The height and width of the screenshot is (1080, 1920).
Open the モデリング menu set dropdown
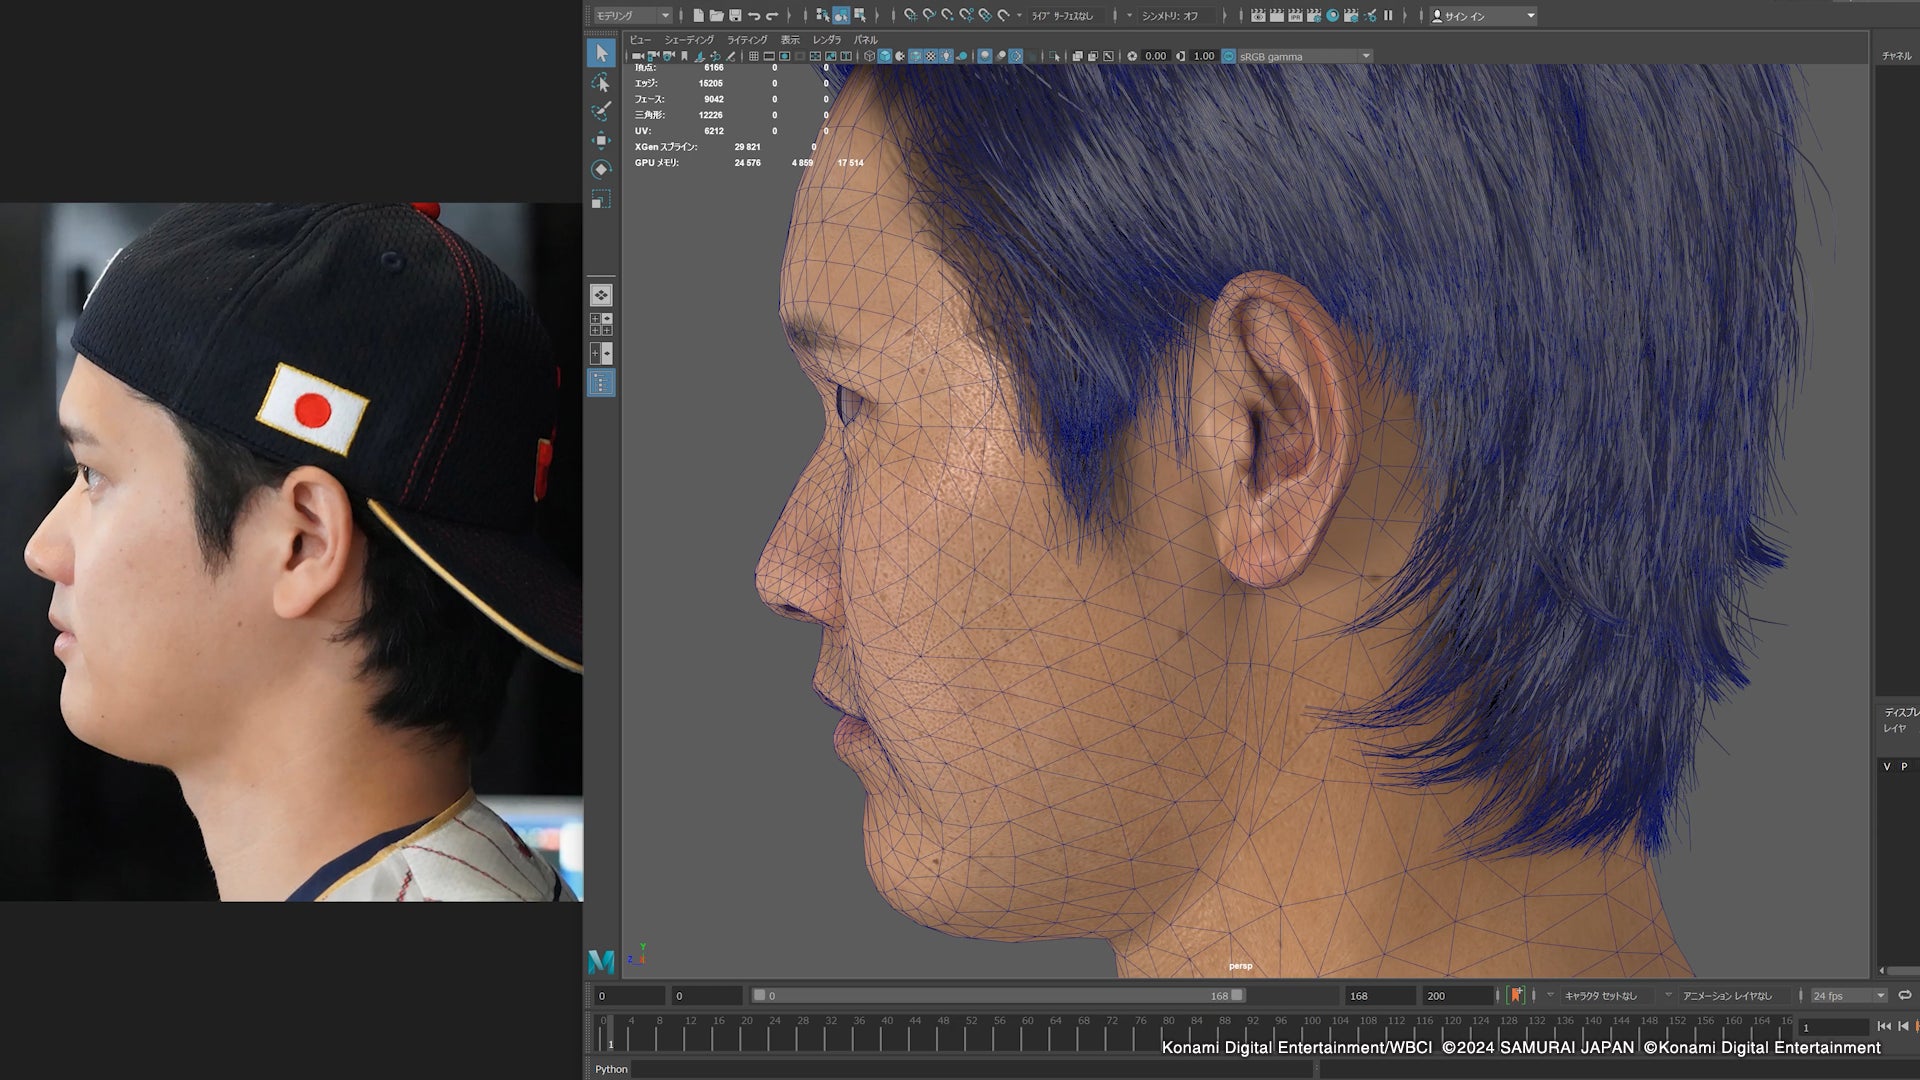(x=633, y=16)
